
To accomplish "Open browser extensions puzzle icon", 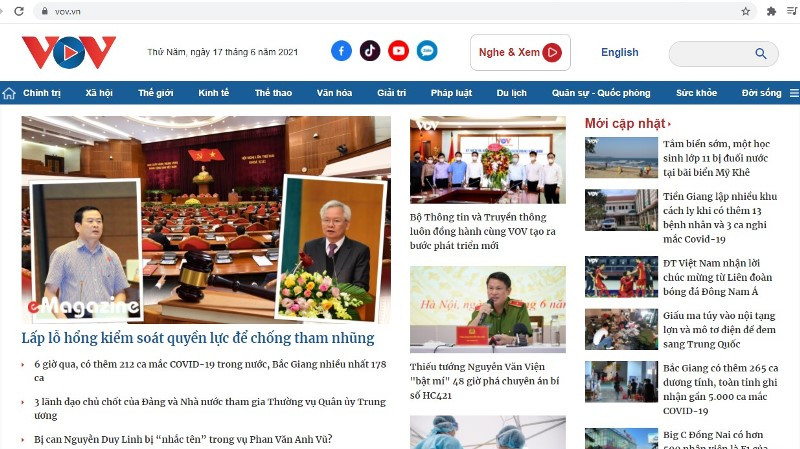I will 771,11.
